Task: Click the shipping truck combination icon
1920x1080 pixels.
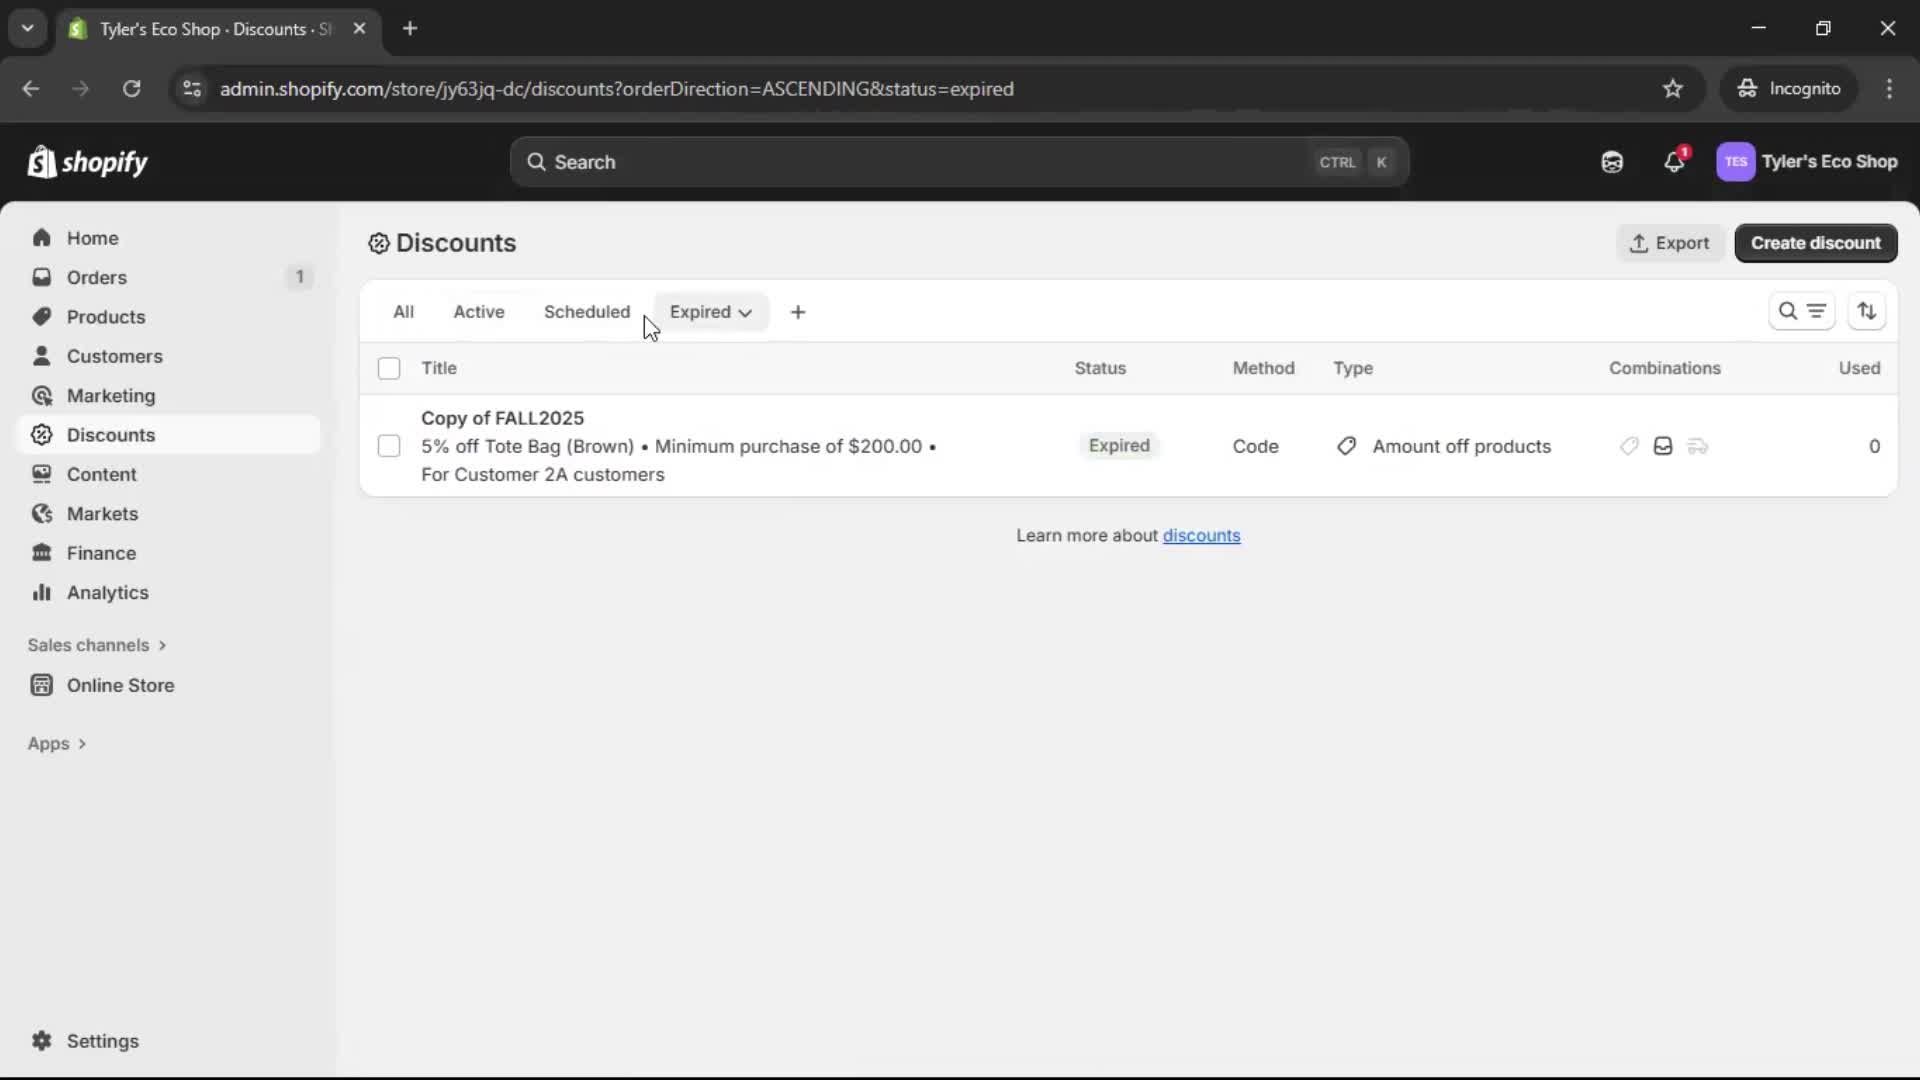Action: pos(1698,446)
